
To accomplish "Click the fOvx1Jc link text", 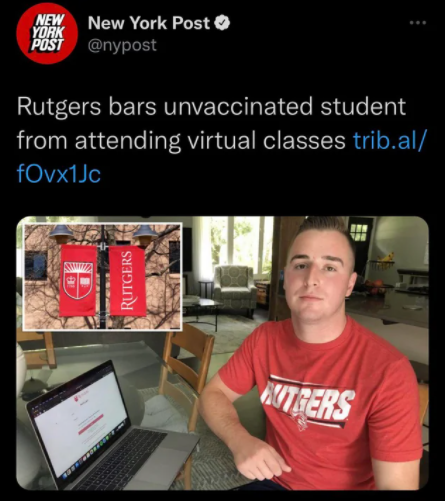I will (58, 174).
